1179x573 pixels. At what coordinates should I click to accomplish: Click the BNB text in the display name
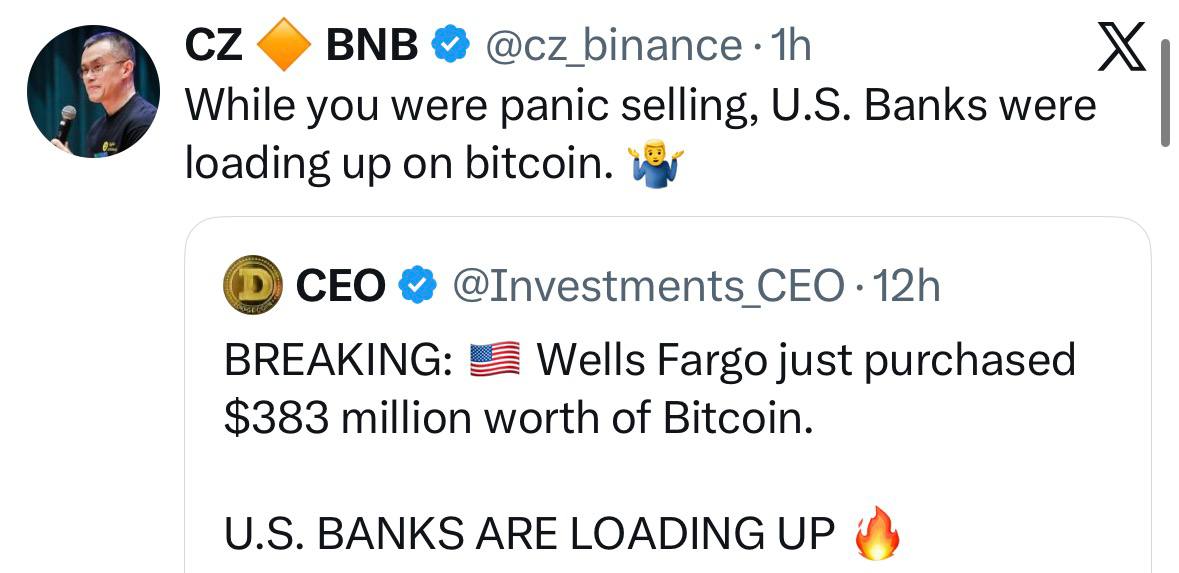point(372,45)
